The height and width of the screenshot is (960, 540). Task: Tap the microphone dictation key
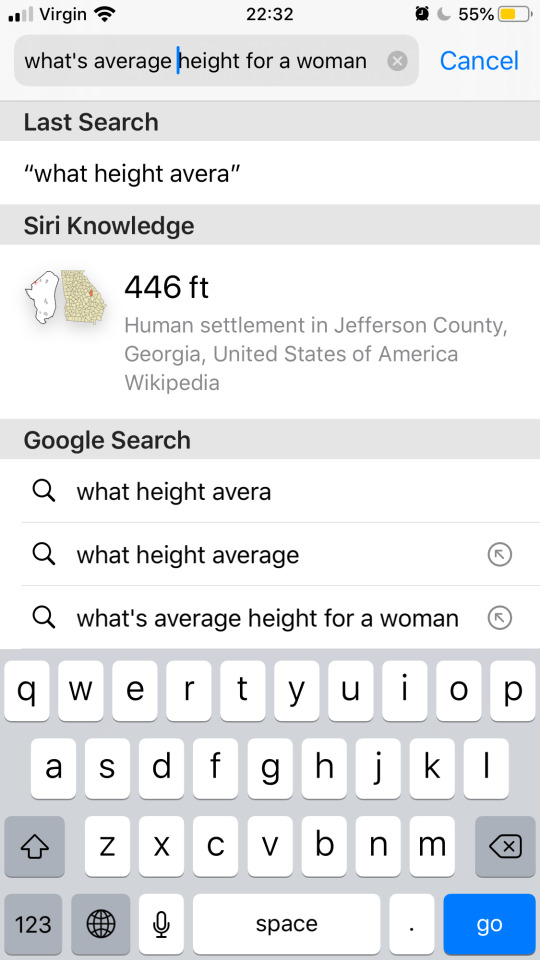pos(161,924)
